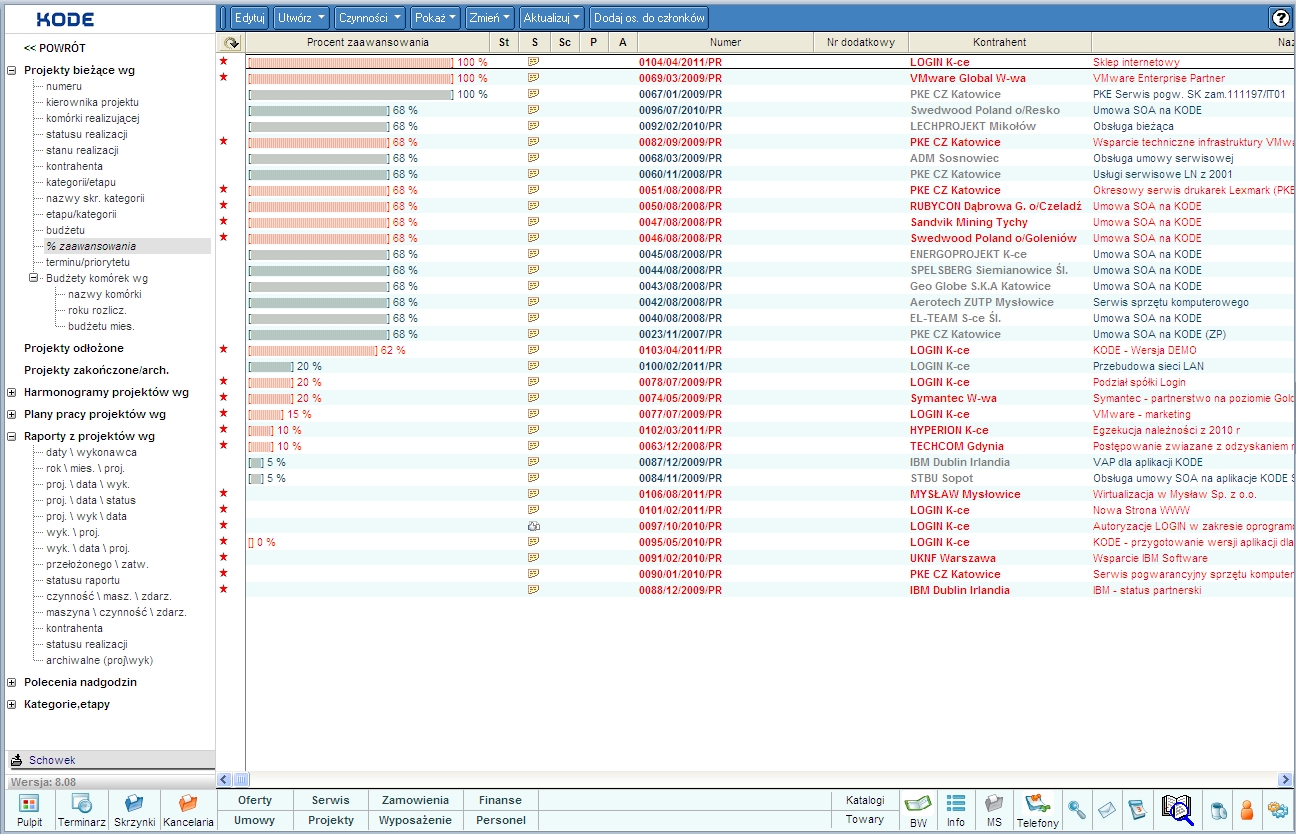This screenshot has width=1296, height=834.
Task: Select tree item statusu raportu
Action: [83, 580]
